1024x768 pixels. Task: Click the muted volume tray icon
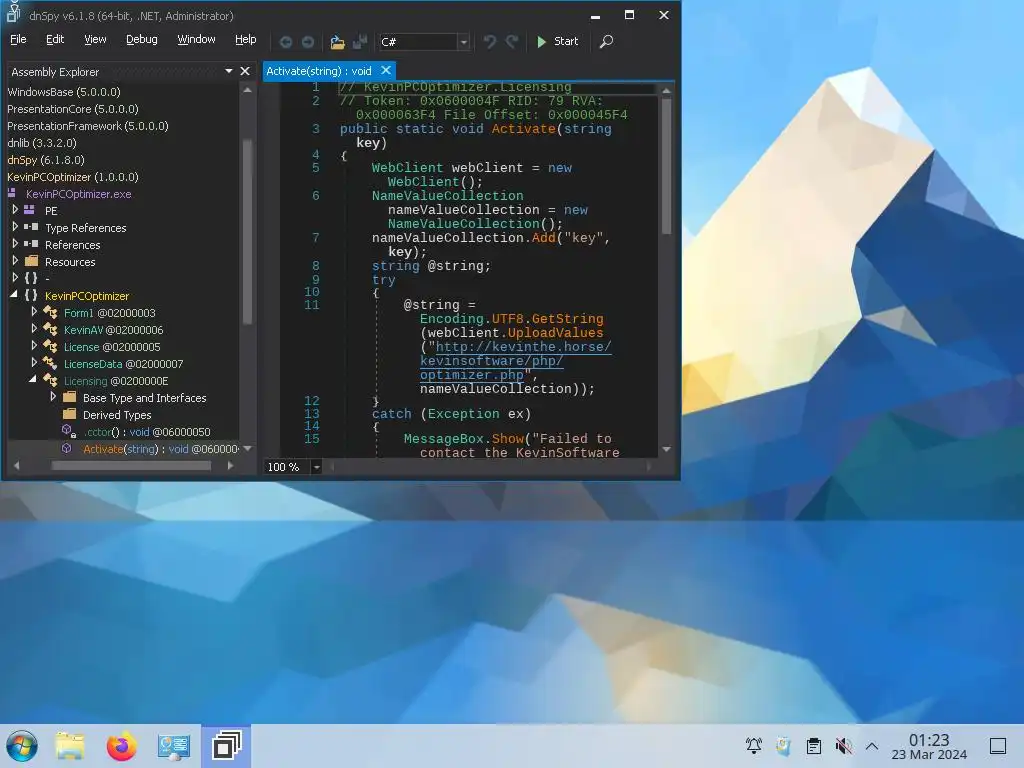(844, 745)
